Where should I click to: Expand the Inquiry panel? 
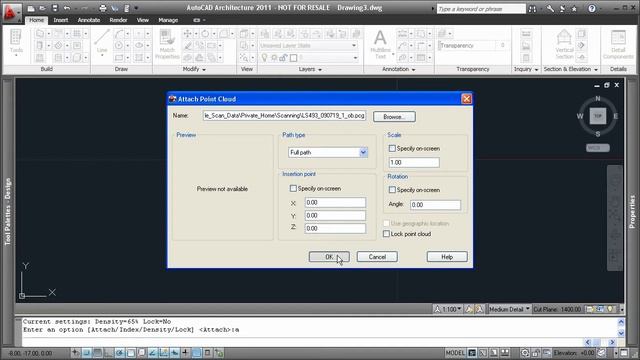click(526, 69)
